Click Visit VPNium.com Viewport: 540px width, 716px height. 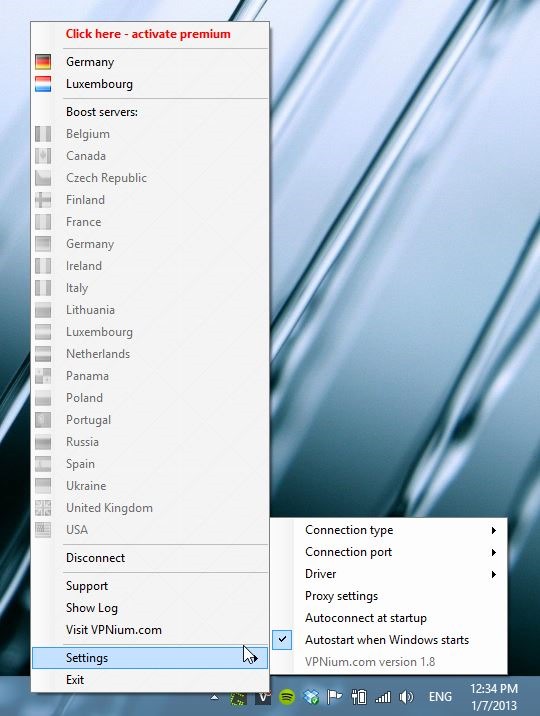click(x=150, y=630)
